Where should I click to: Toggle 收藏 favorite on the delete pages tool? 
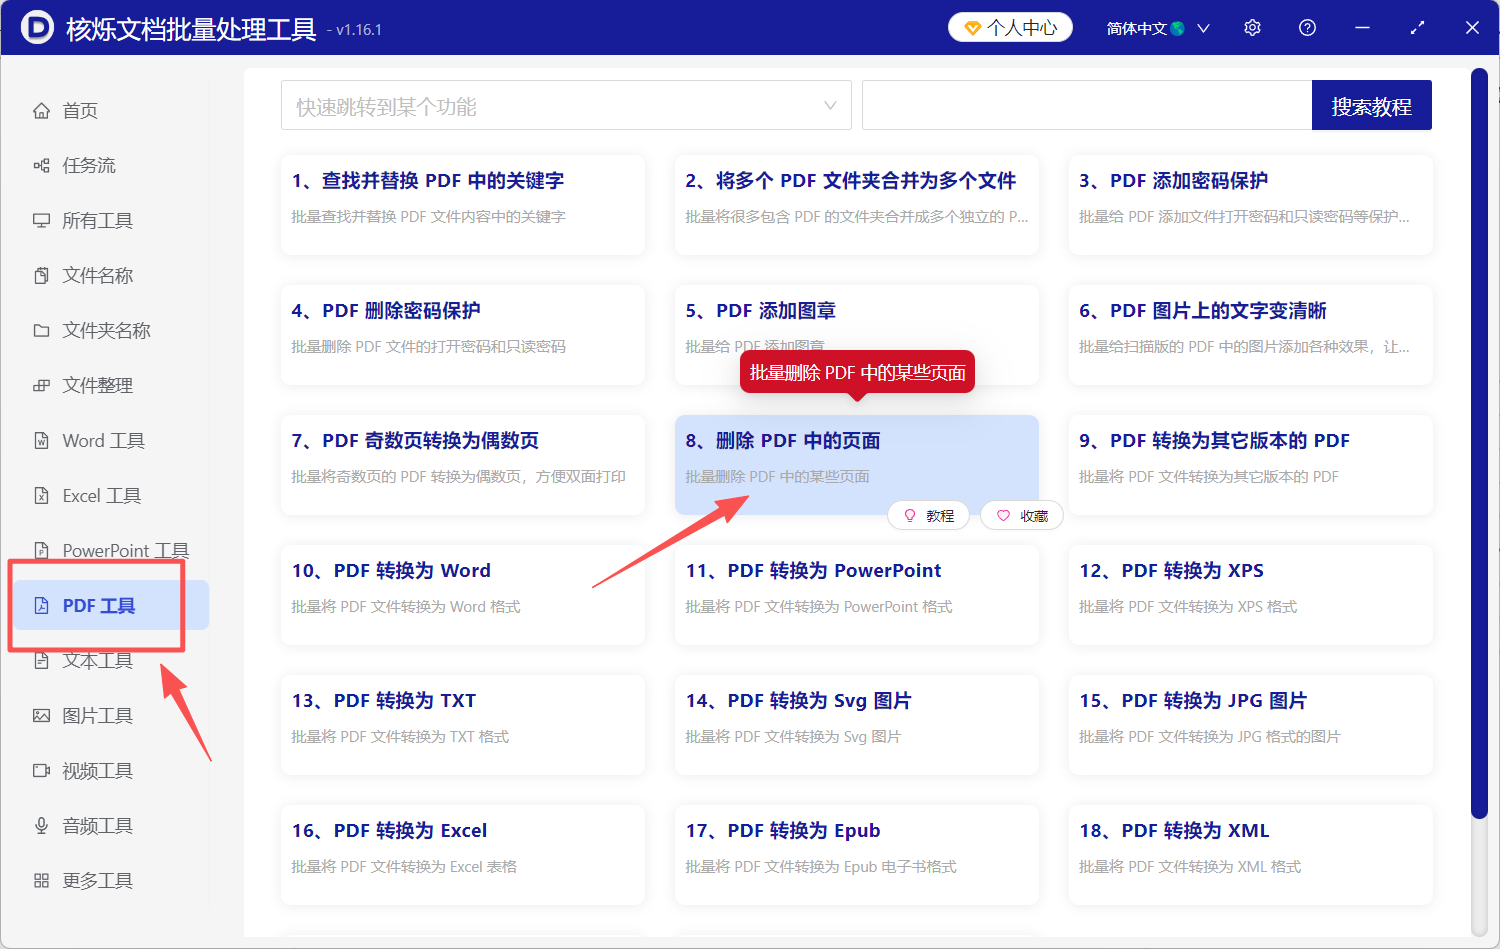[1021, 514]
